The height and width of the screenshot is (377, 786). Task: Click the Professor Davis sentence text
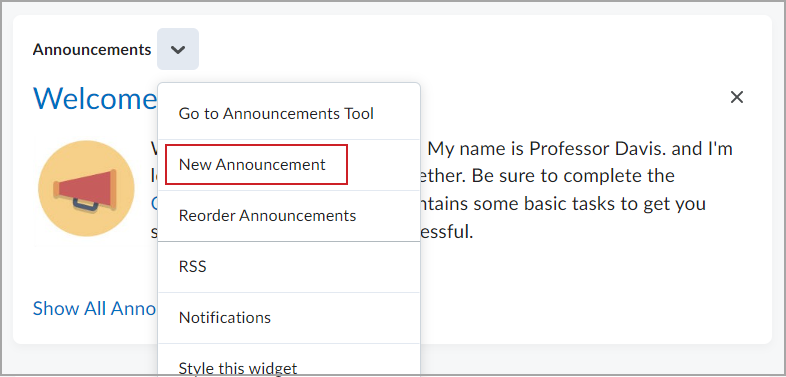pyautogui.click(x=580, y=149)
